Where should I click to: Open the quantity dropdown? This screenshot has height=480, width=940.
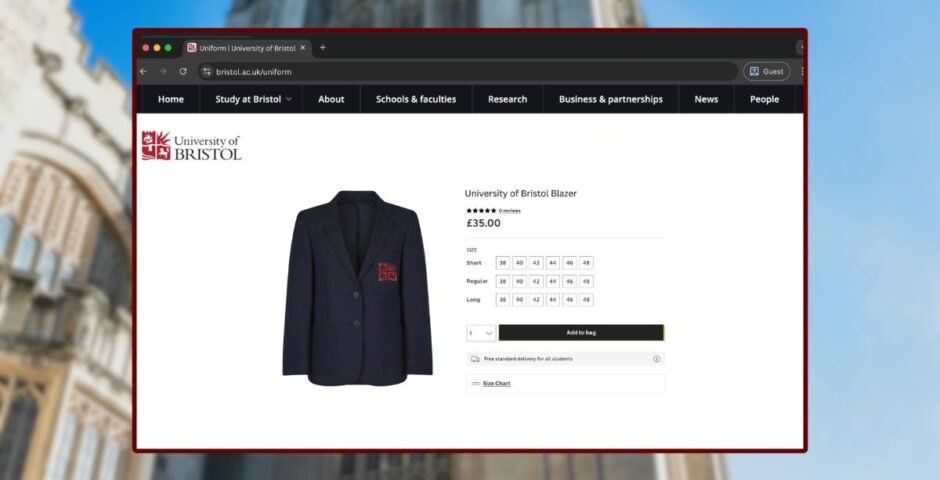pyautogui.click(x=481, y=333)
